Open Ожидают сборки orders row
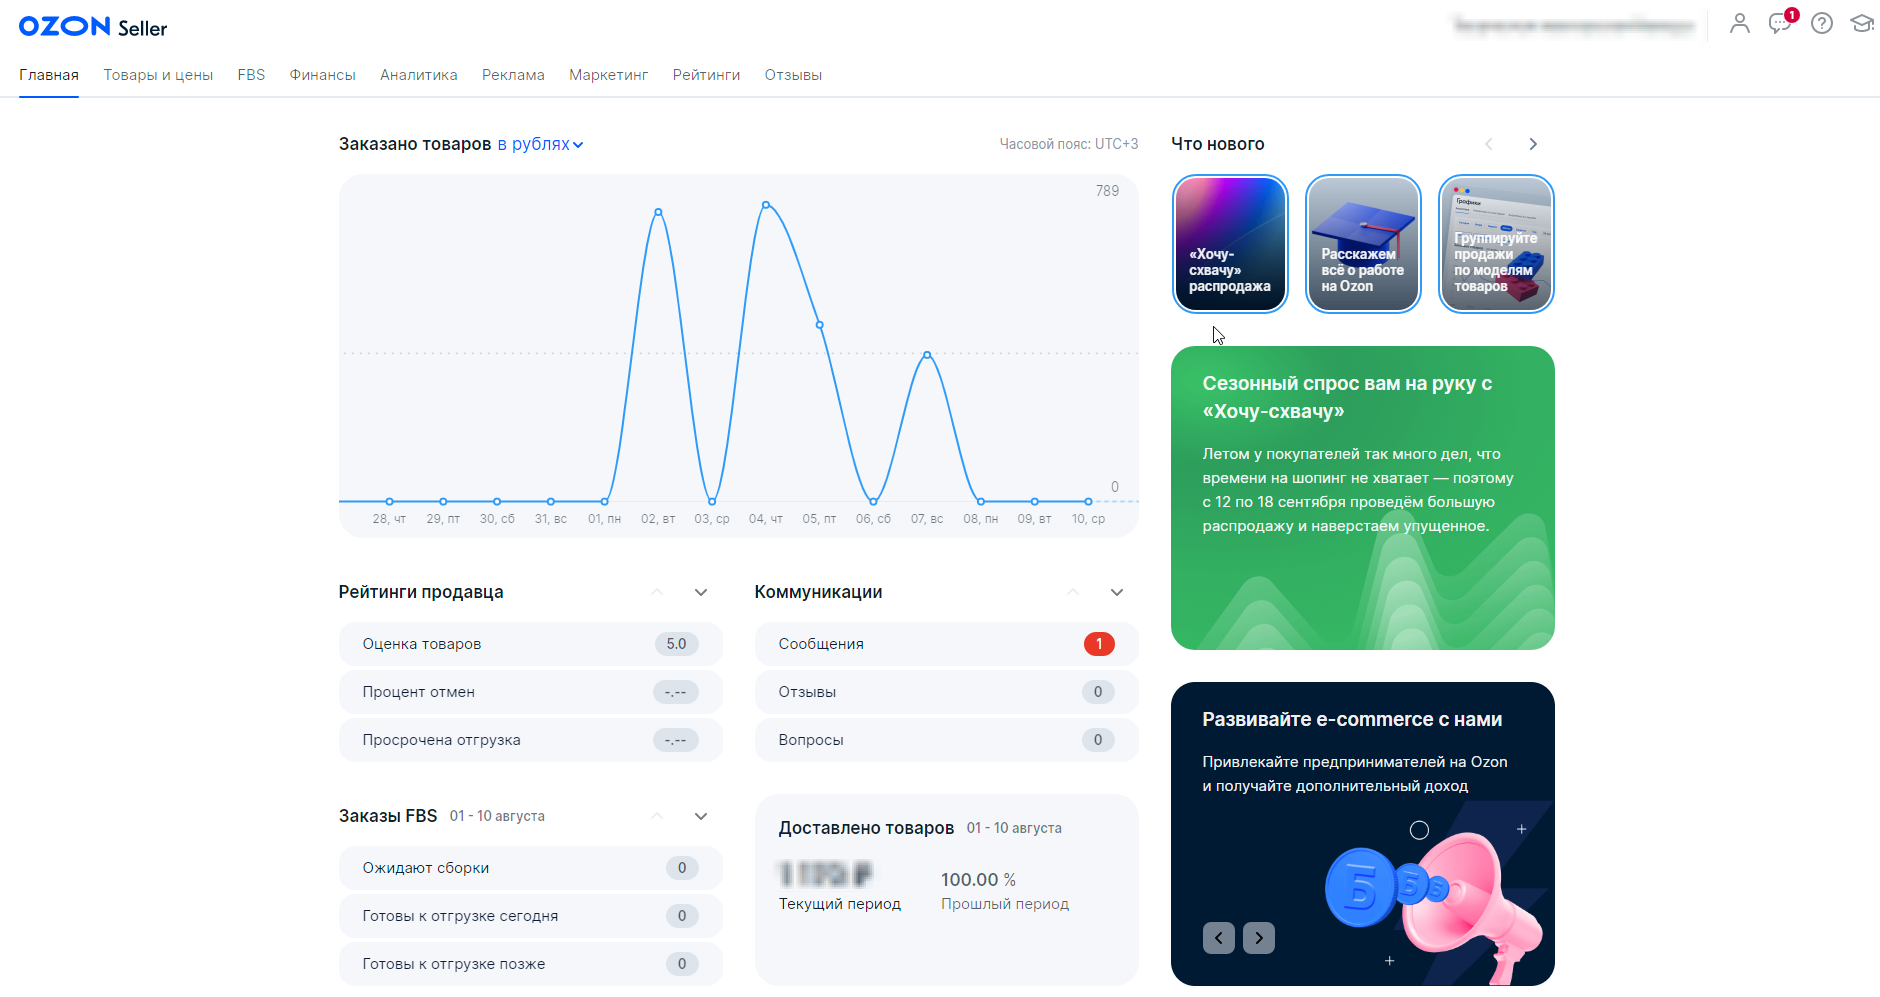The height and width of the screenshot is (997, 1880). pos(531,868)
